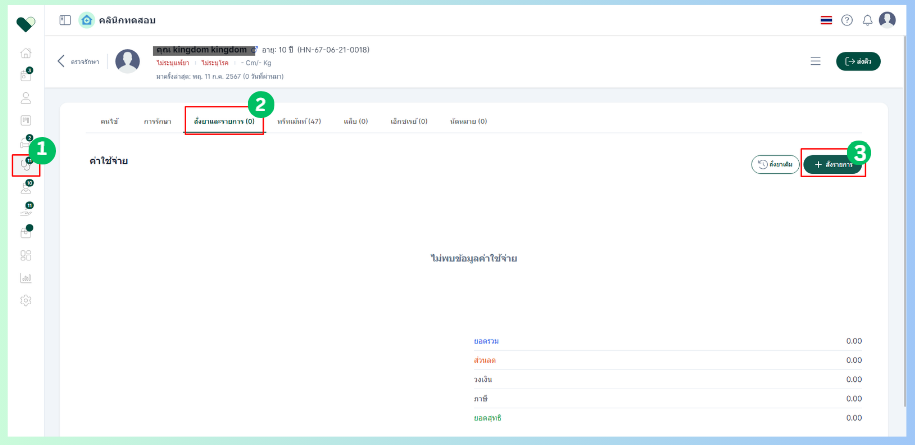Select the สั่งยาและรายการ (0) tab
Image resolution: width=915 pixels, height=445 pixels.
pyautogui.click(x=224, y=121)
